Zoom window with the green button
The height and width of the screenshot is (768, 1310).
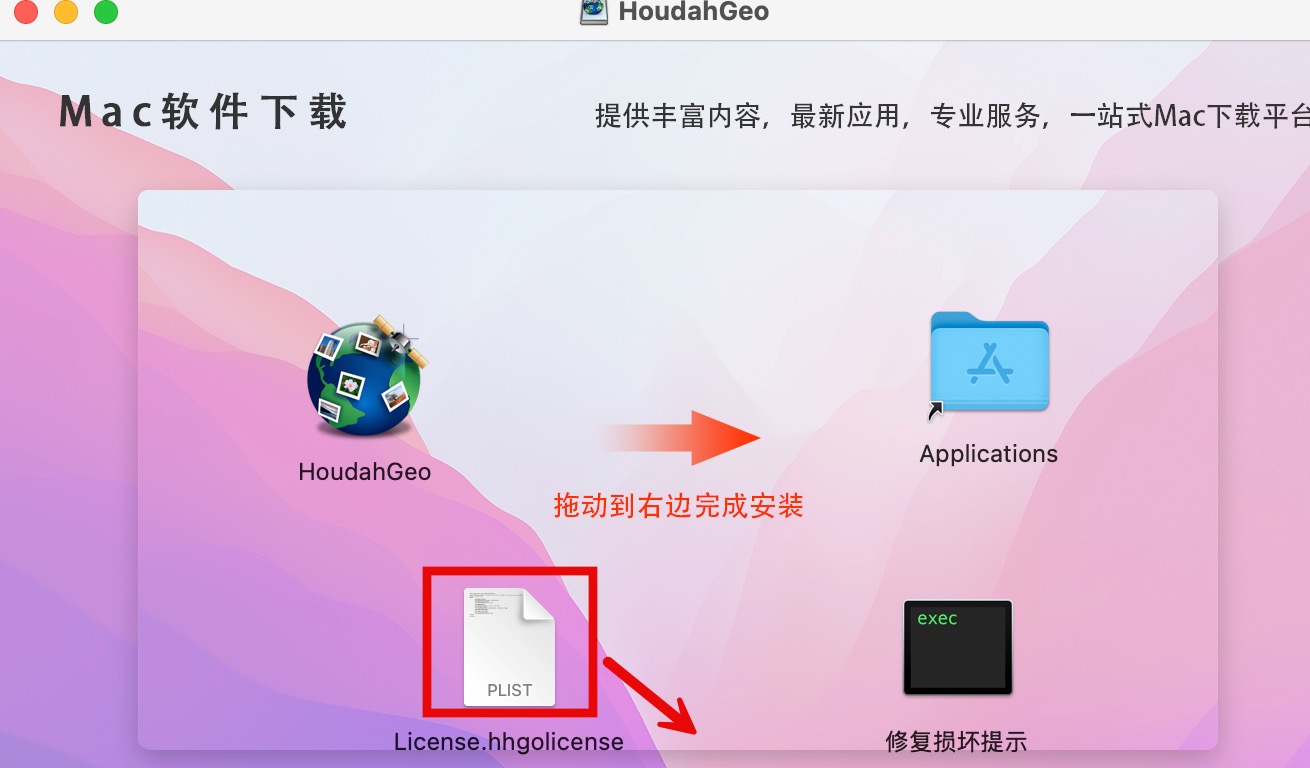click(x=106, y=12)
